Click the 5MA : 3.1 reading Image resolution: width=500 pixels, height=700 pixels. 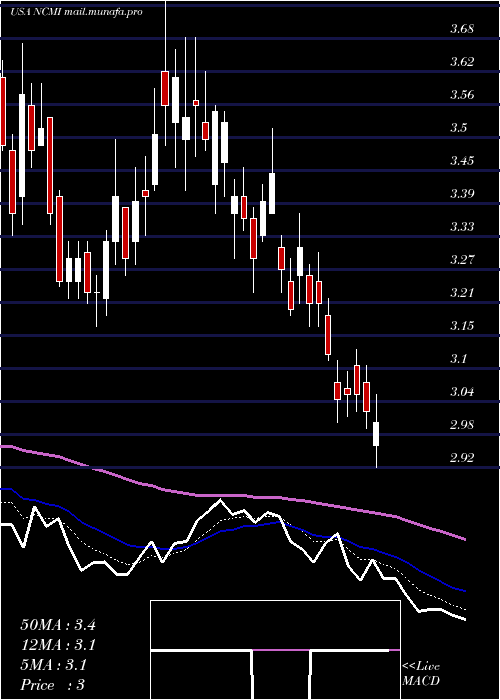pos(53,665)
